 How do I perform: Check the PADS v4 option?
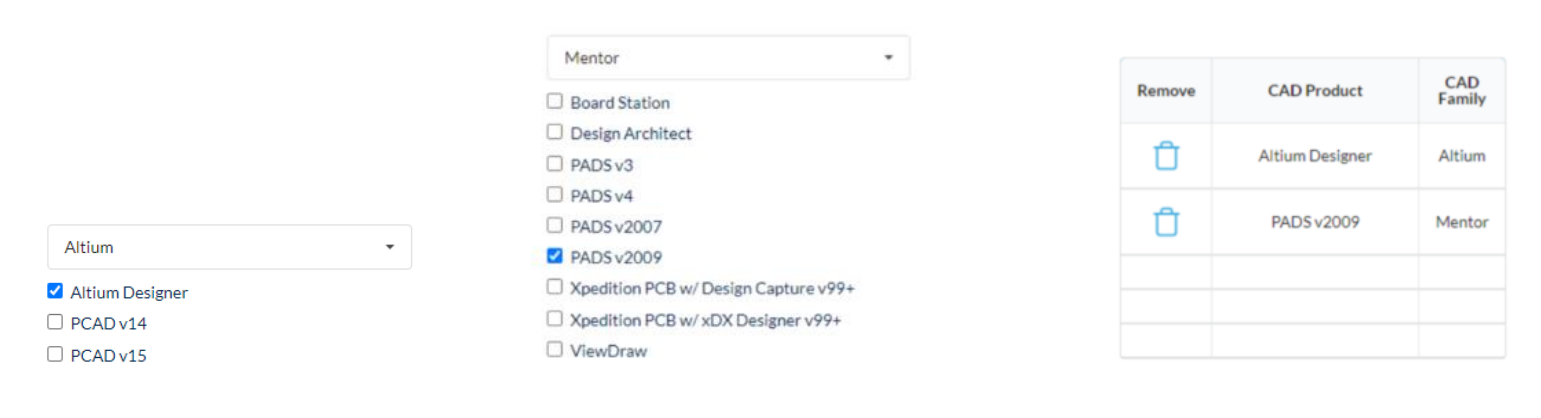coord(554,194)
